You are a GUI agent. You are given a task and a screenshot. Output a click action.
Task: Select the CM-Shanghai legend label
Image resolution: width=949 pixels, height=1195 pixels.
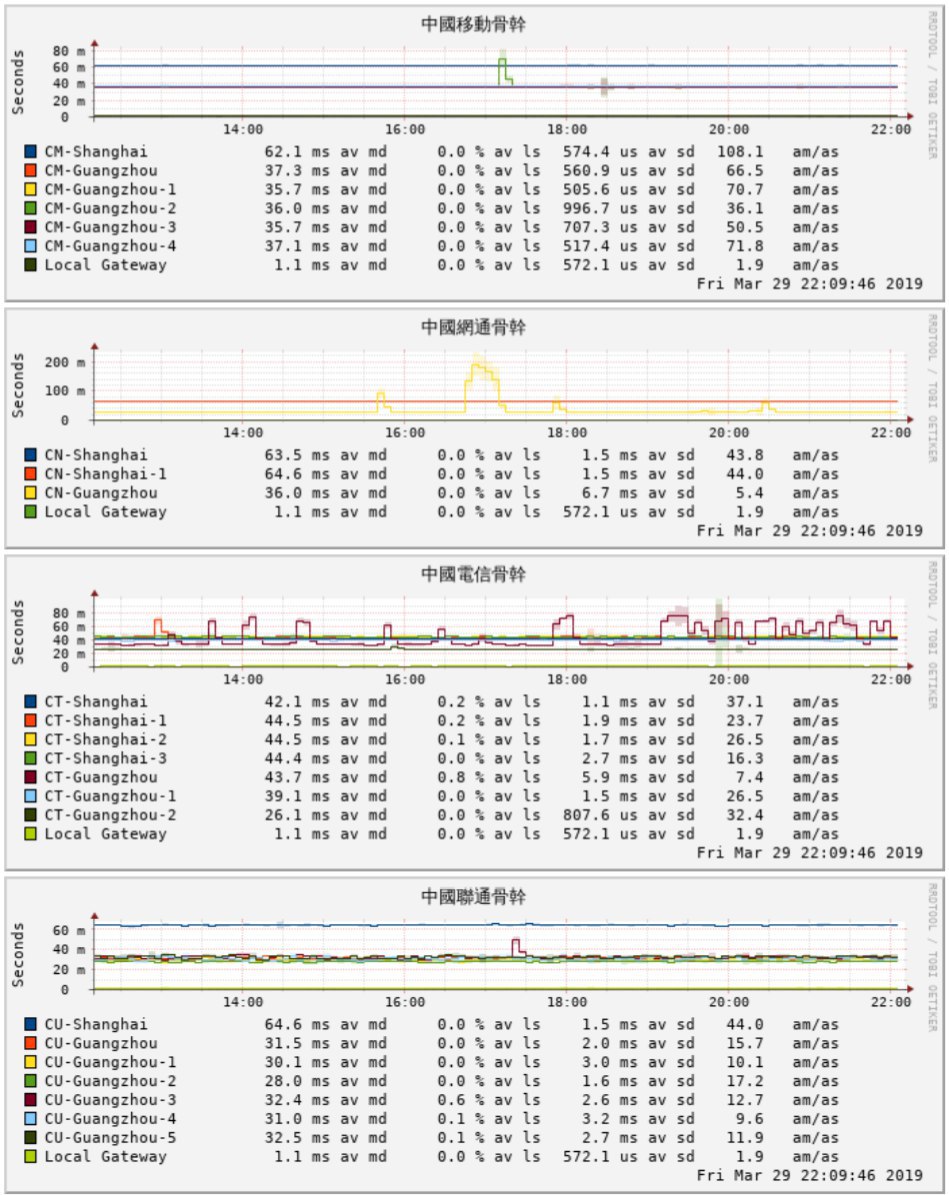point(96,152)
